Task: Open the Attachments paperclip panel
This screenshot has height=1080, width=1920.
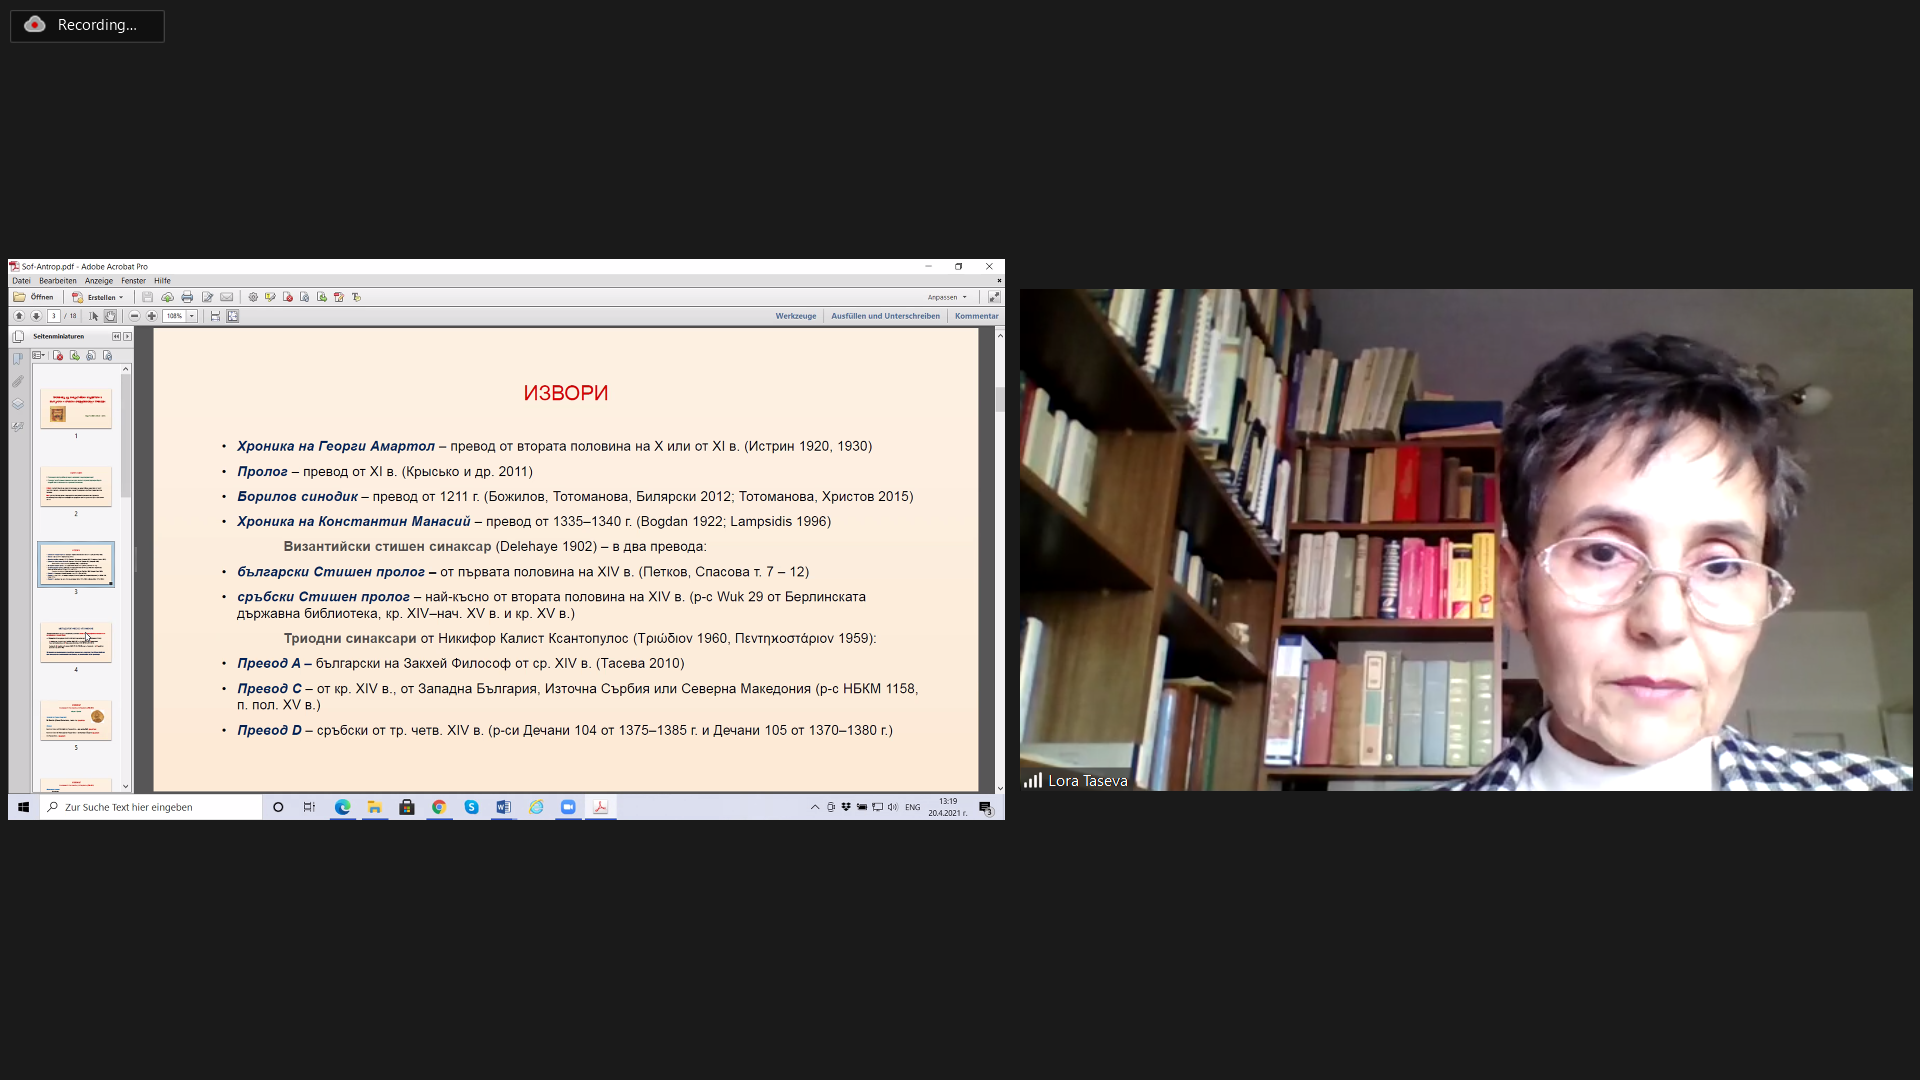Action: click(18, 381)
